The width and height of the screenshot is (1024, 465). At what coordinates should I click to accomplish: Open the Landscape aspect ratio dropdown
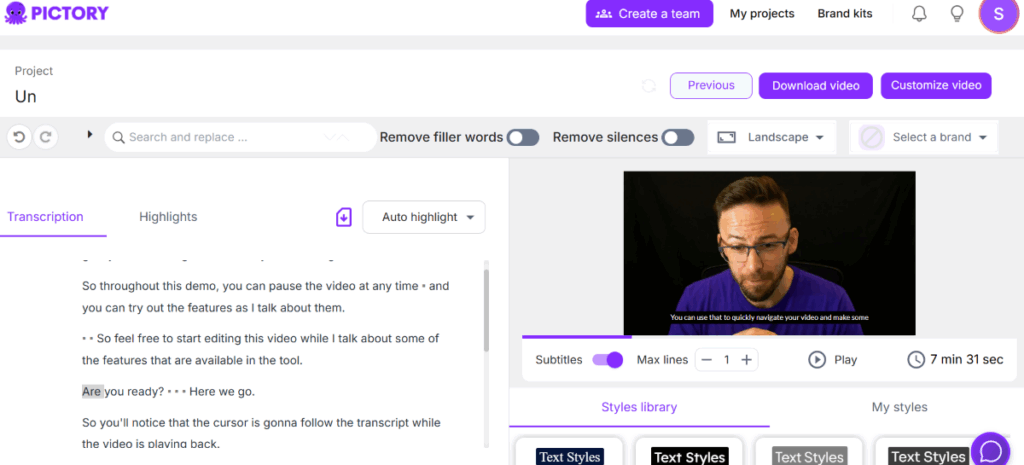click(x=771, y=137)
